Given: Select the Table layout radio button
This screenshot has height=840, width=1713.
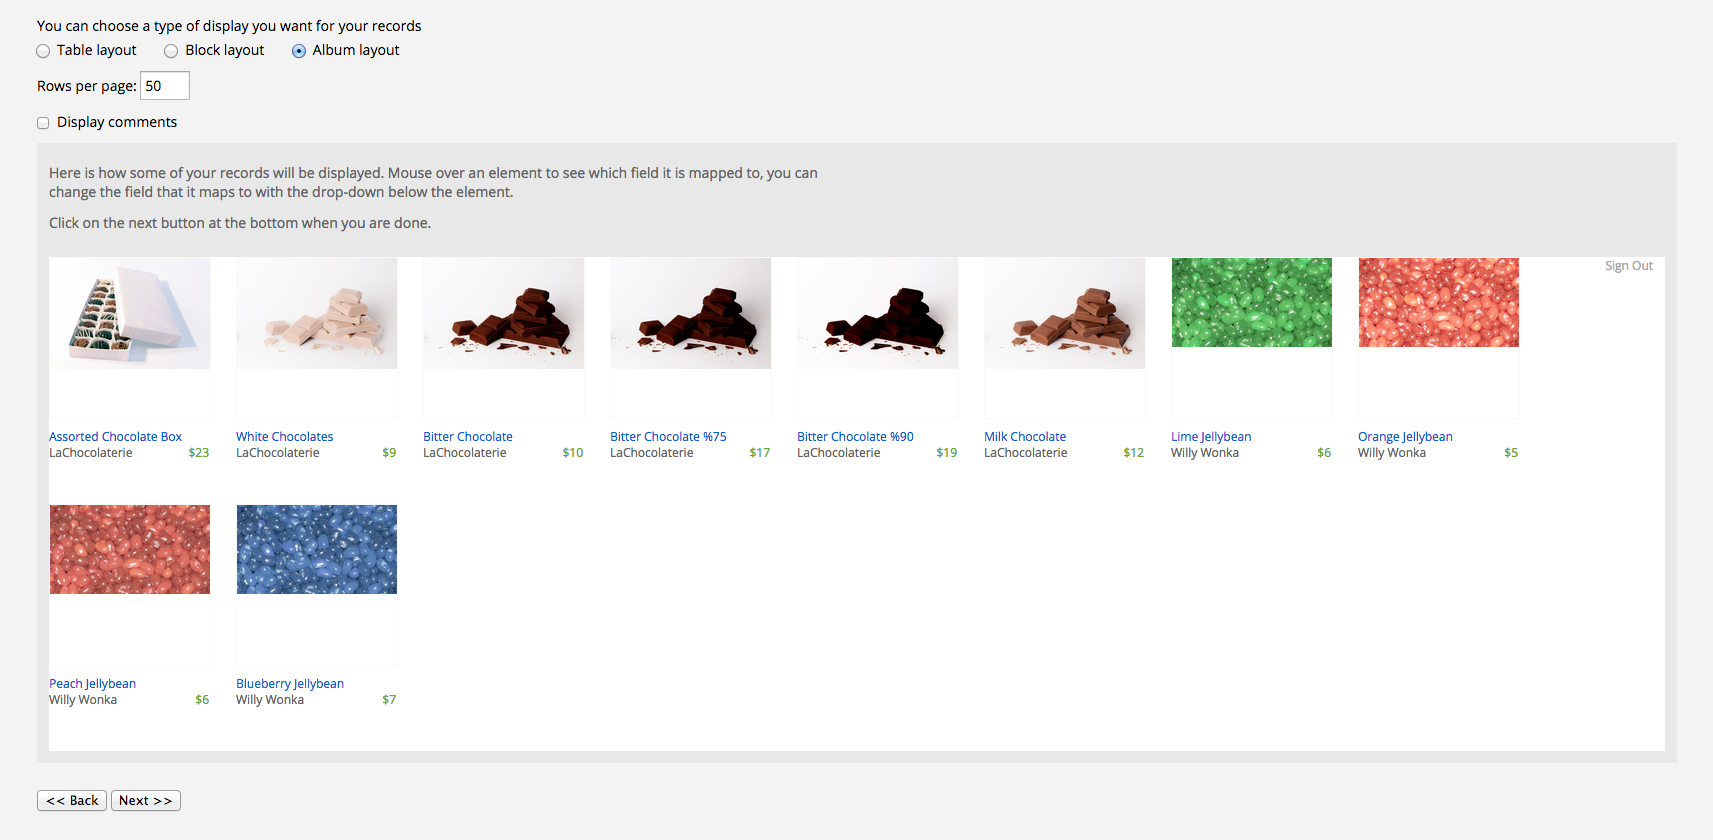Looking at the screenshot, I should [43, 51].
